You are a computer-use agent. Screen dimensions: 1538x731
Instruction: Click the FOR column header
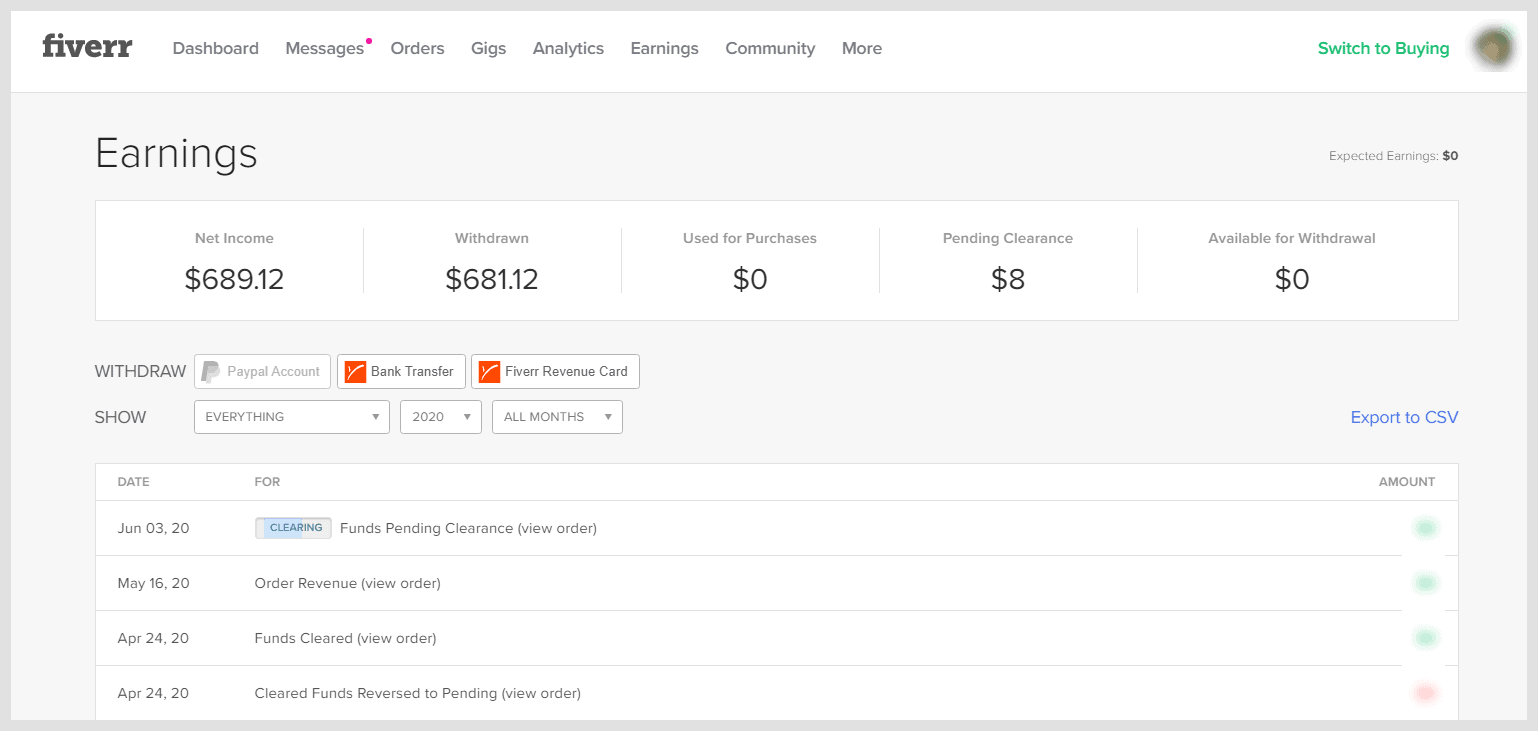click(267, 482)
